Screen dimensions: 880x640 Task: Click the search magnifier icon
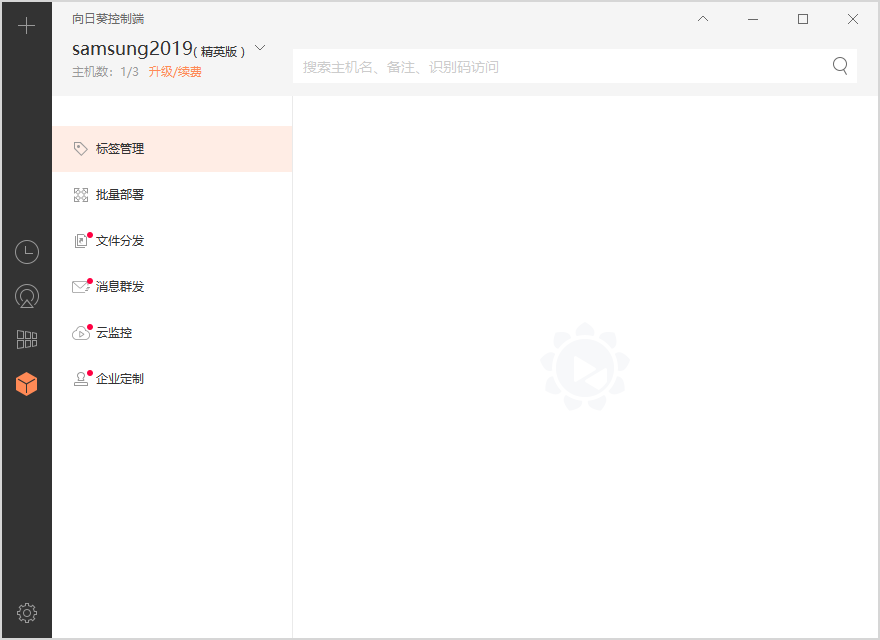840,66
